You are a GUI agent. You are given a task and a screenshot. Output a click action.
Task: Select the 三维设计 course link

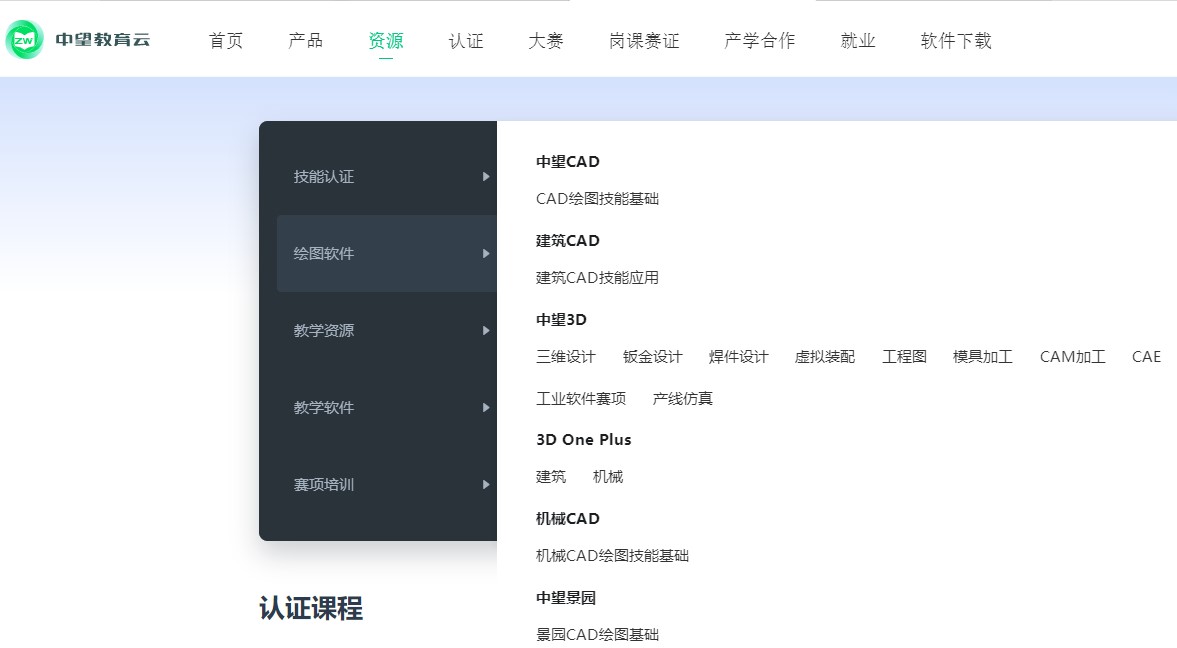coord(565,357)
